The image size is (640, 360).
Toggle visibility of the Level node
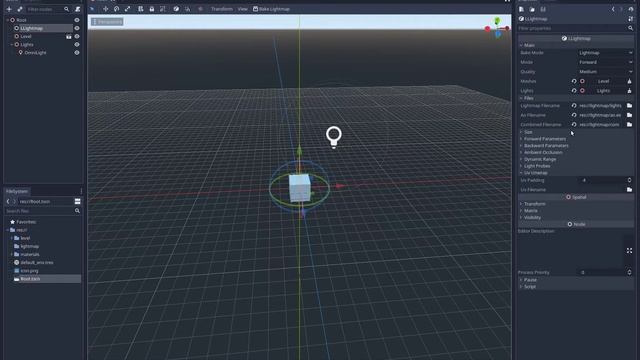click(77, 36)
